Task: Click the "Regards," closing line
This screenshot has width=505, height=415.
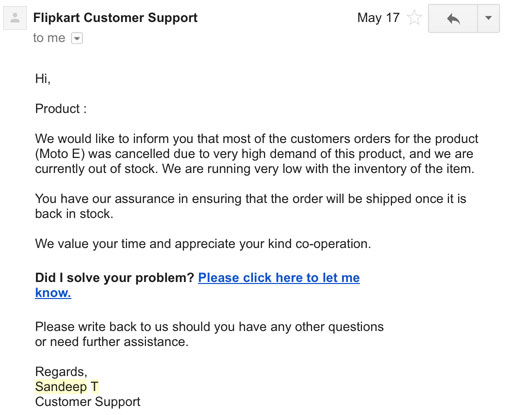Action: tap(61, 372)
